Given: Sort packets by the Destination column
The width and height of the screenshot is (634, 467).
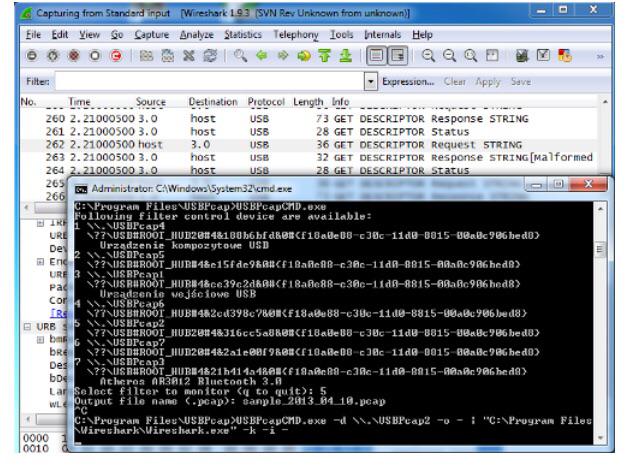Looking at the screenshot, I should [213, 101].
